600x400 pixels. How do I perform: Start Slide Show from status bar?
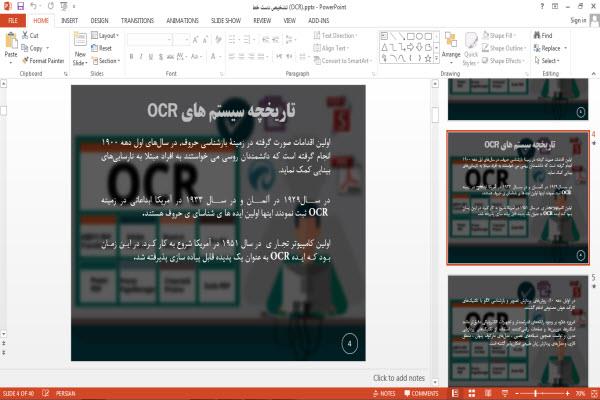click(x=505, y=393)
